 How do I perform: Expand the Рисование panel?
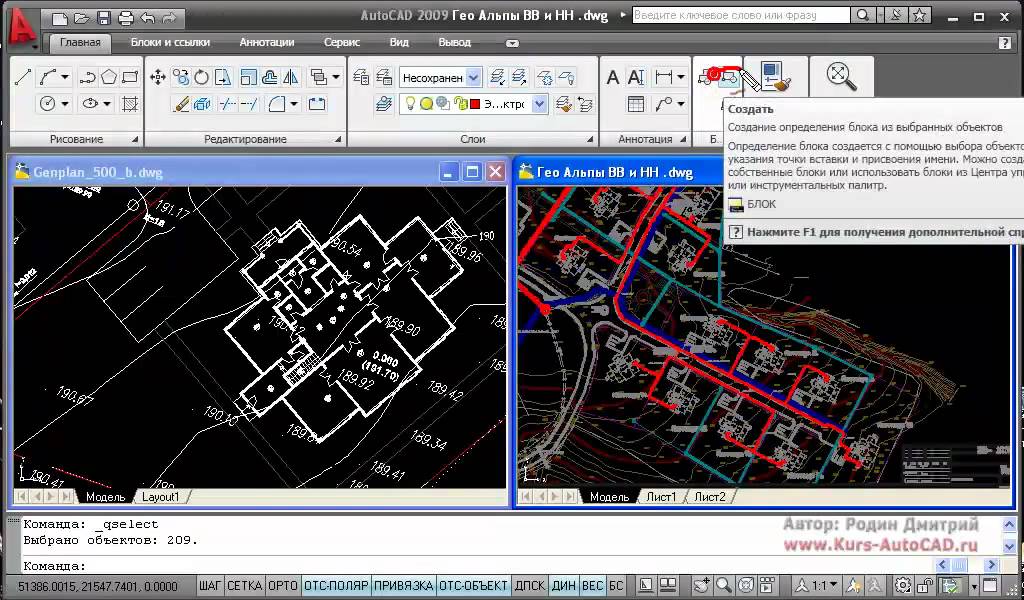click(135, 140)
